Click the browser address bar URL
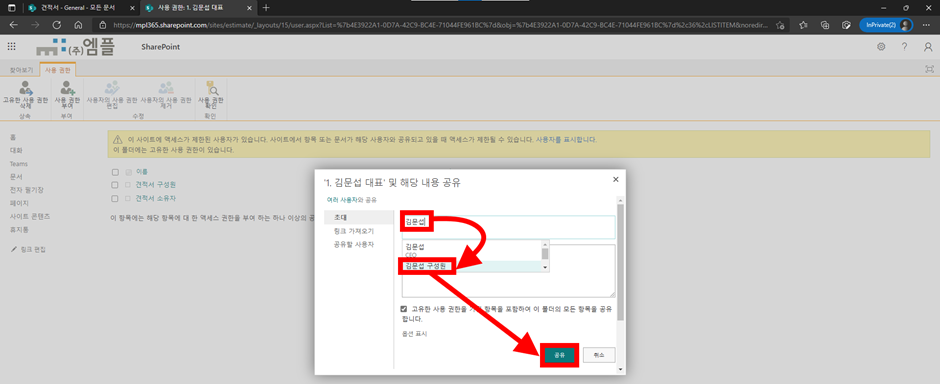This screenshot has height=384, width=940. [x=441, y=25]
